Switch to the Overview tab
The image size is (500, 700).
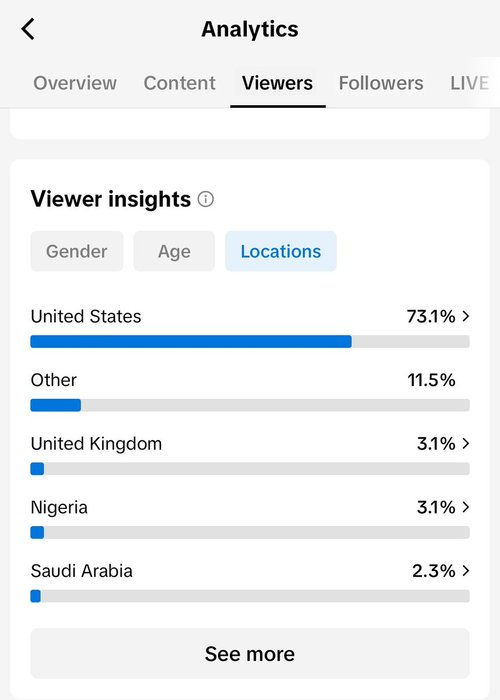coord(75,83)
